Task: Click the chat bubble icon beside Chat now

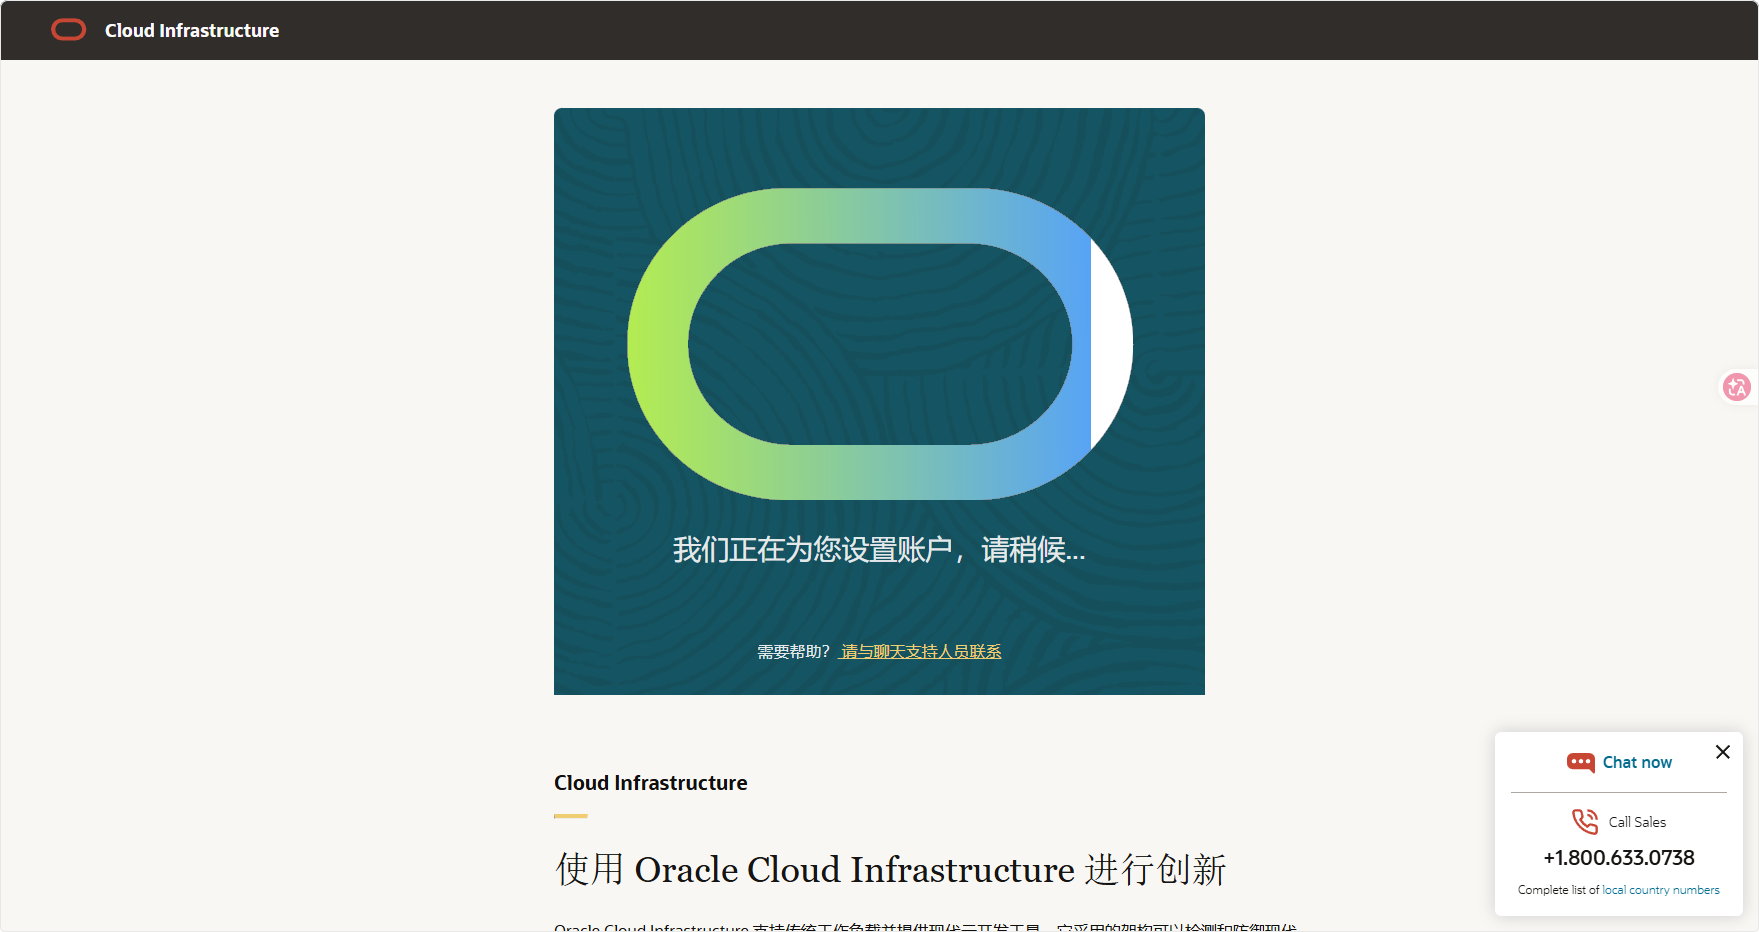Action: (x=1580, y=763)
